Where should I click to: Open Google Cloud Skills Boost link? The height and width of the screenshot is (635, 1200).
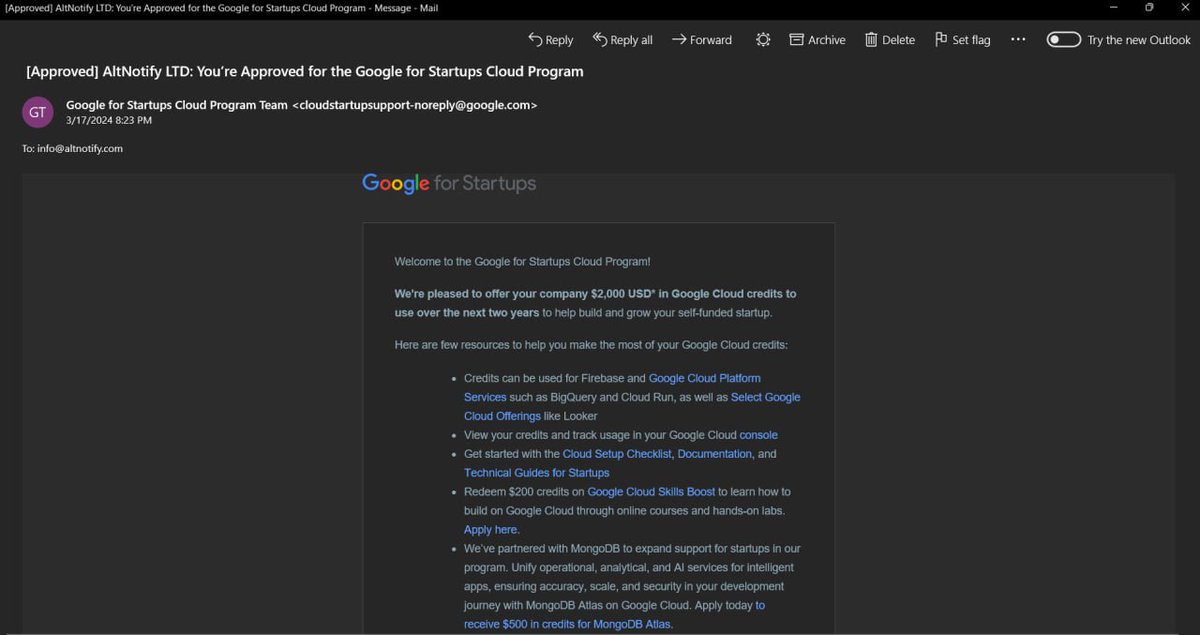[651, 492]
